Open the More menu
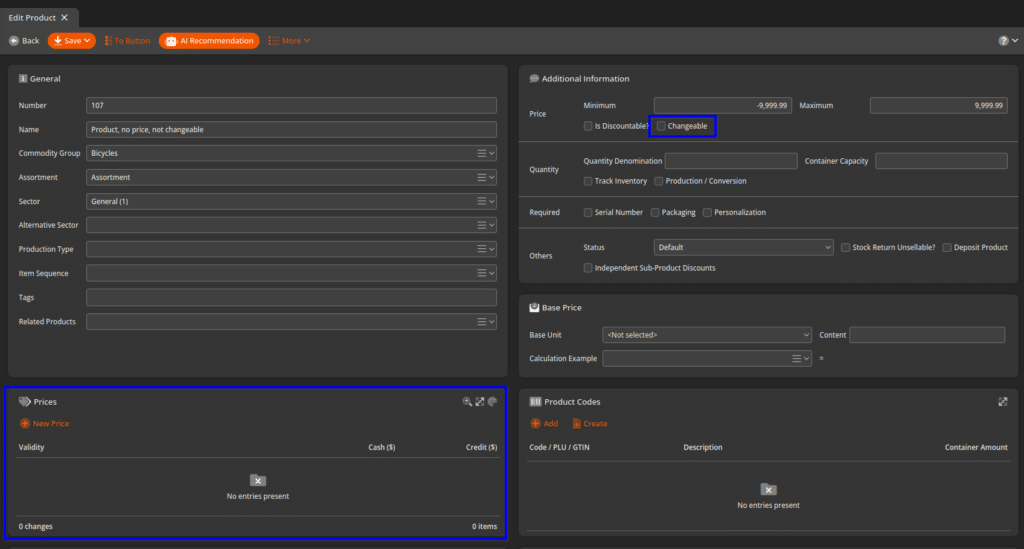This screenshot has height=549, width=1024. pos(289,41)
